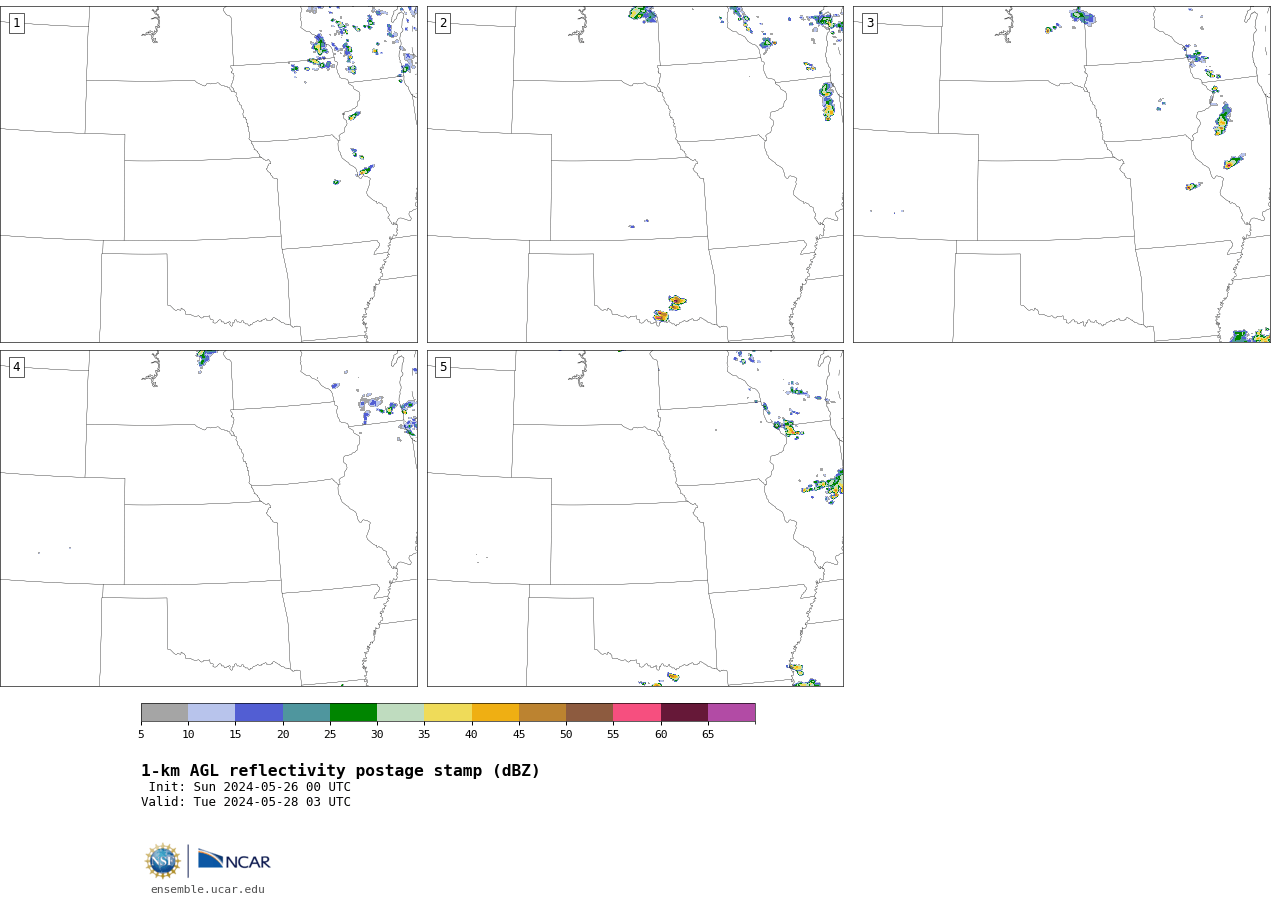The height and width of the screenshot is (901, 1280).
Task: Click the light blue 10-15 dBZ swatch
Action: pos(211,713)
